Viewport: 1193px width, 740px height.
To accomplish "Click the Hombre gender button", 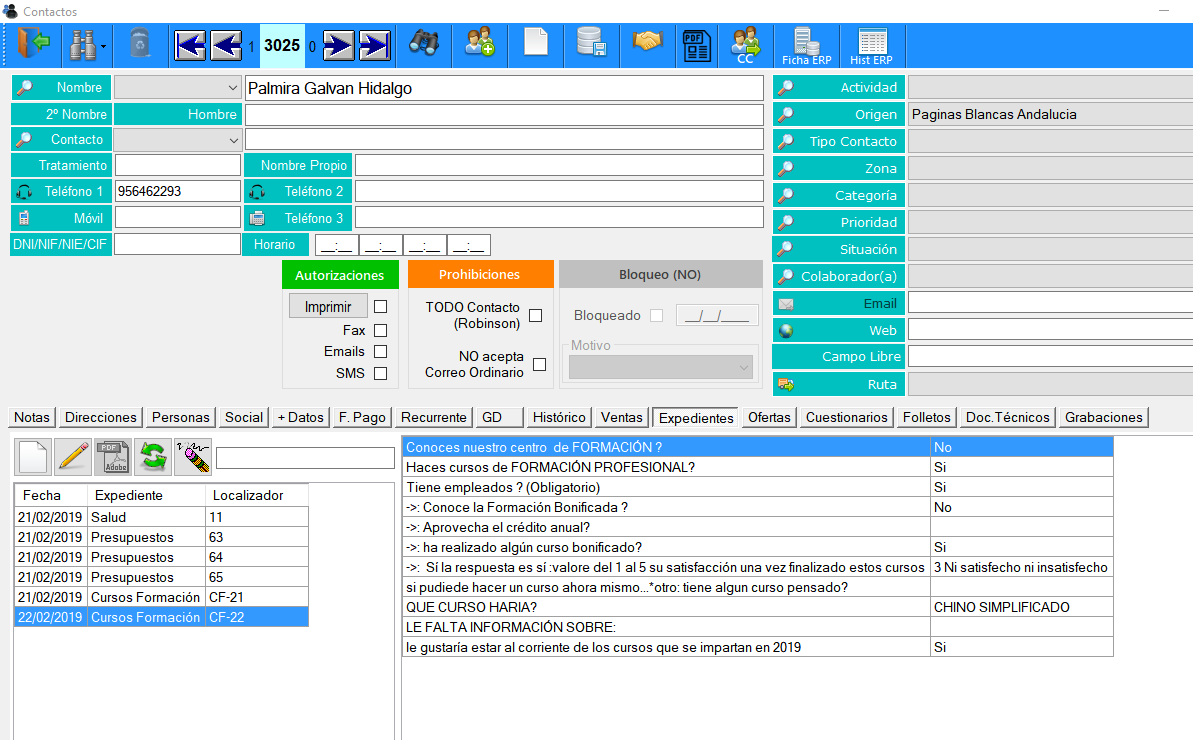I will [177, 114].
